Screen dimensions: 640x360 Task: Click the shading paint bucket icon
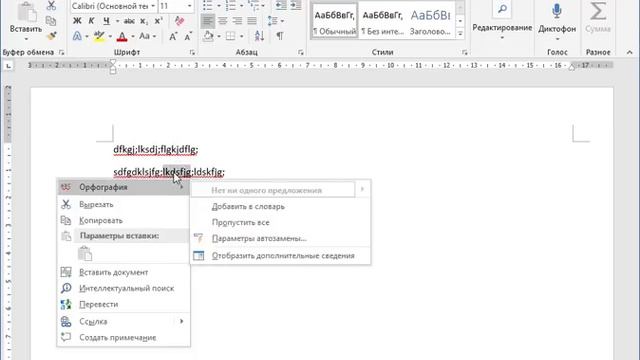coord(208,36)
